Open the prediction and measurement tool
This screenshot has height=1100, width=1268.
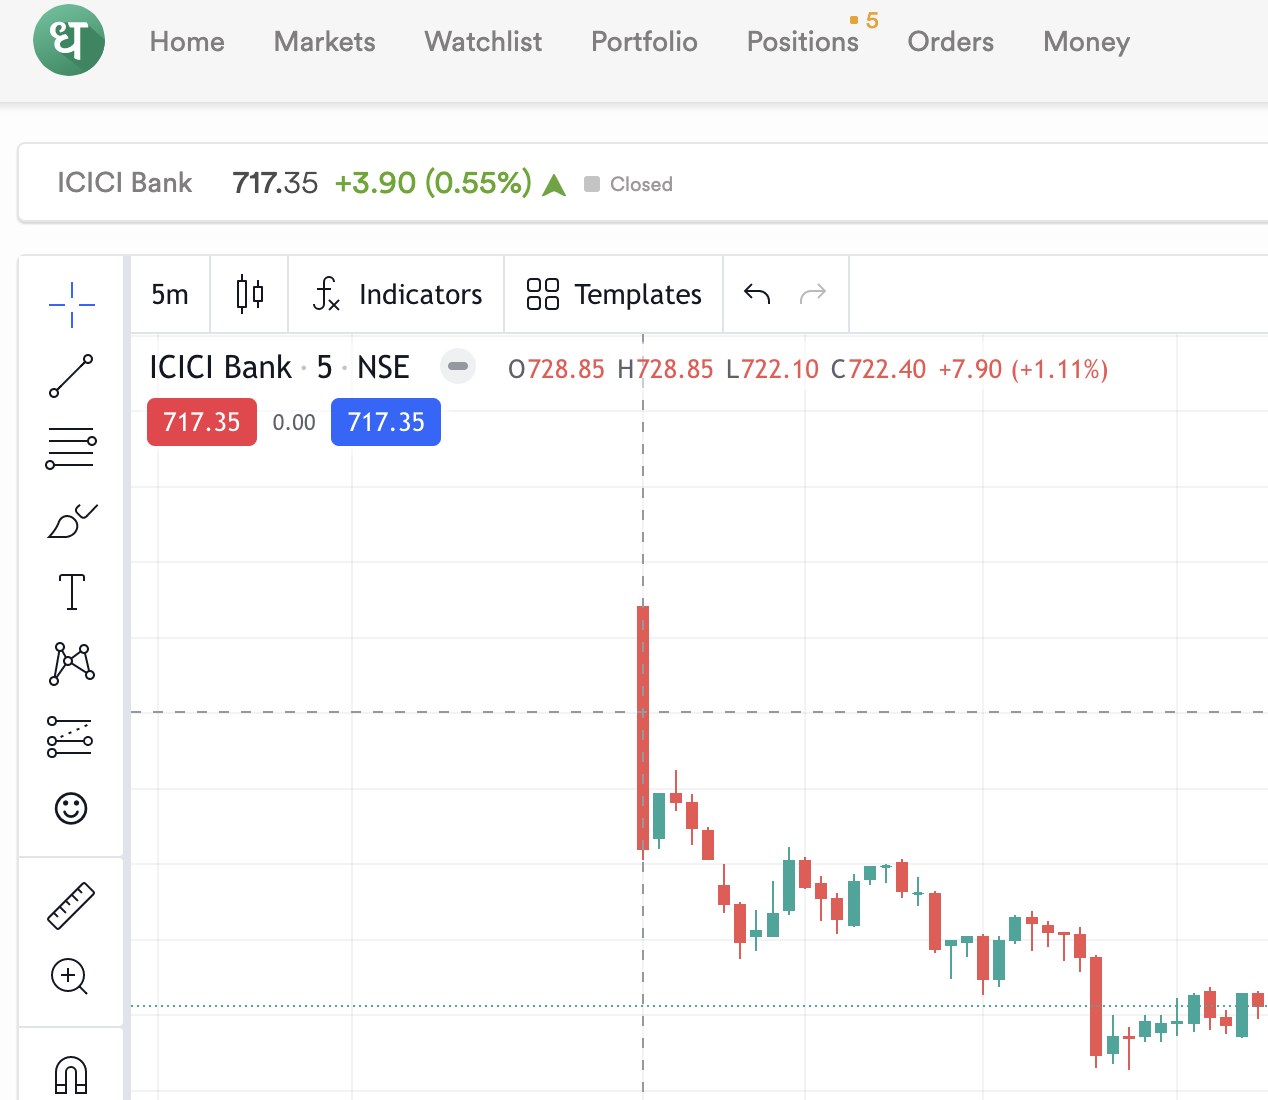point(71,737)
